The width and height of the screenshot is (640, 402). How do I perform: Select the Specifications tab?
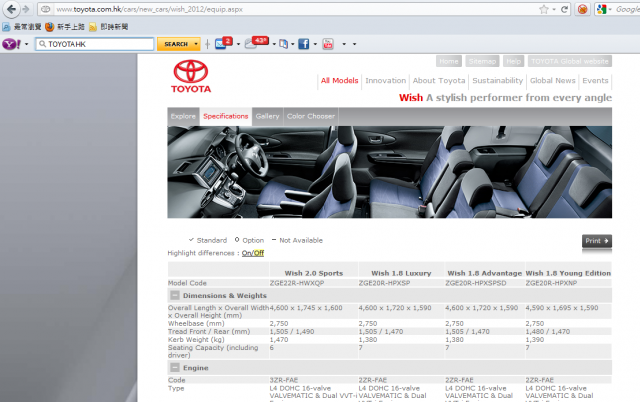coord(226,116)
